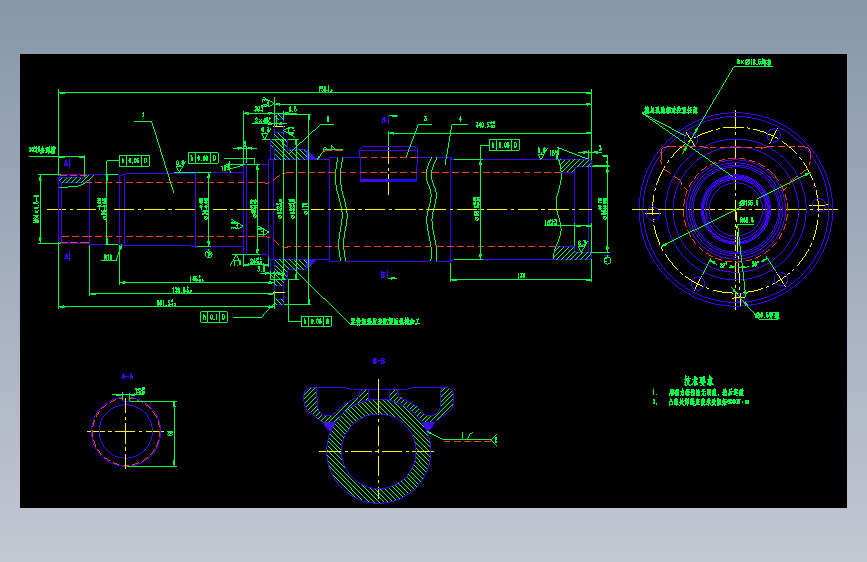Pick the hatched ring in the B-B cross-section

(x=379, y=451)
